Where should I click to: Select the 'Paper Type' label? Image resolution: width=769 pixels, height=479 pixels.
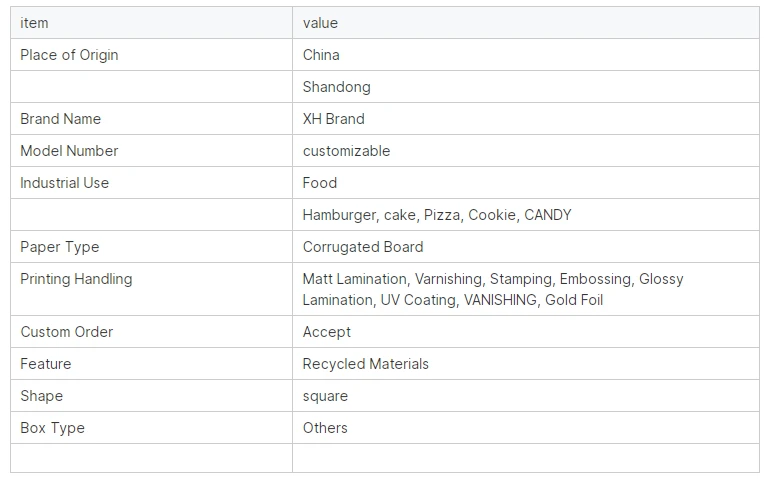[x=59, y=247]
